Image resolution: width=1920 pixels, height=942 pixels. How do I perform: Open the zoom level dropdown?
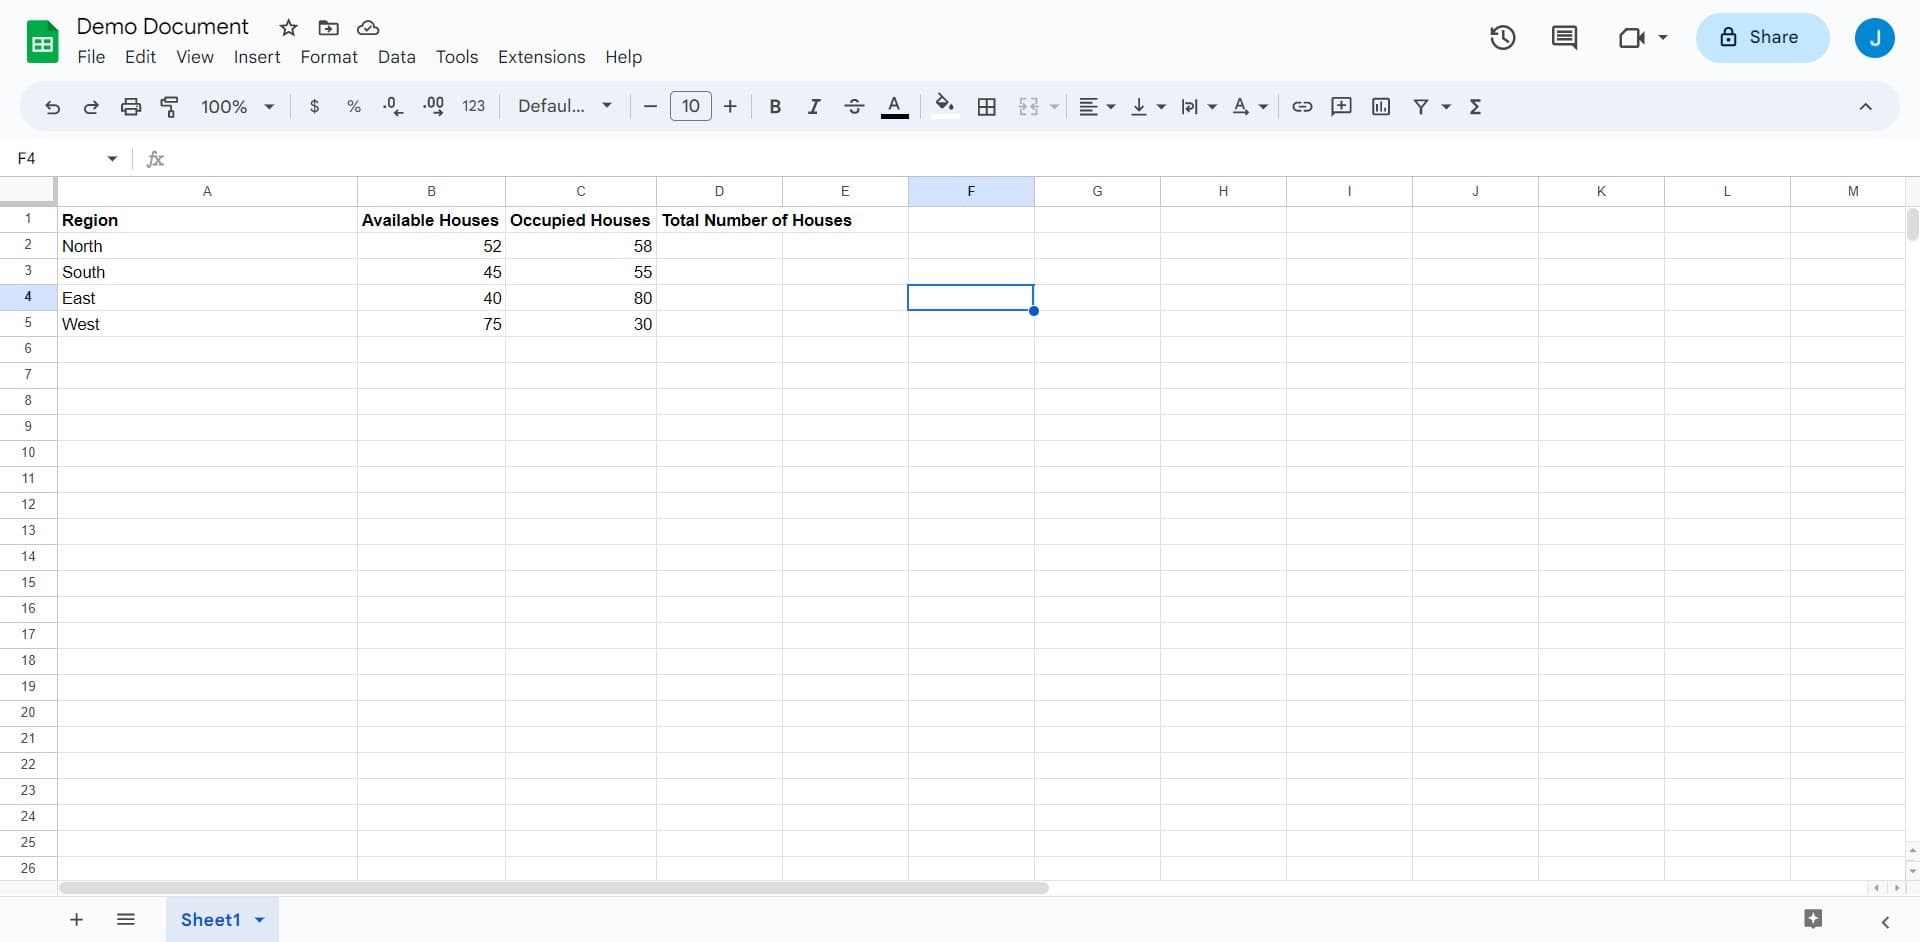coord(236,106)
